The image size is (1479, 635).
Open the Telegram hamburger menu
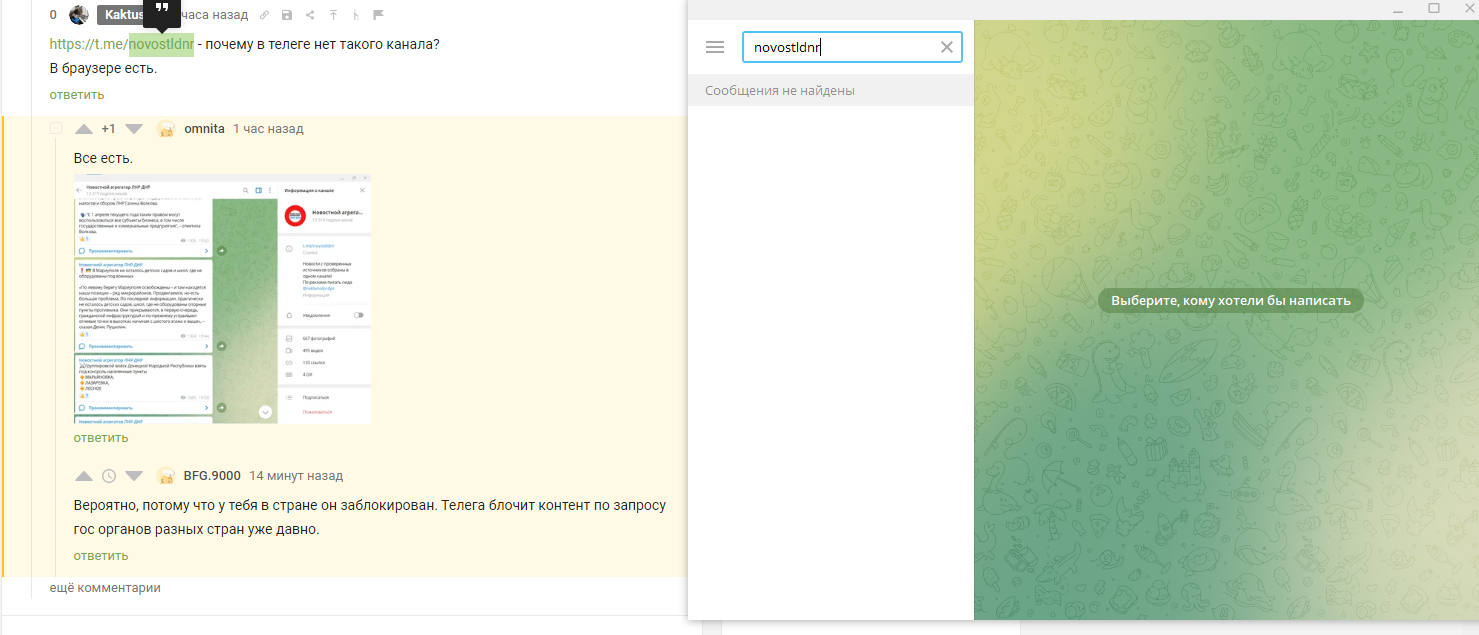[714, 47]
